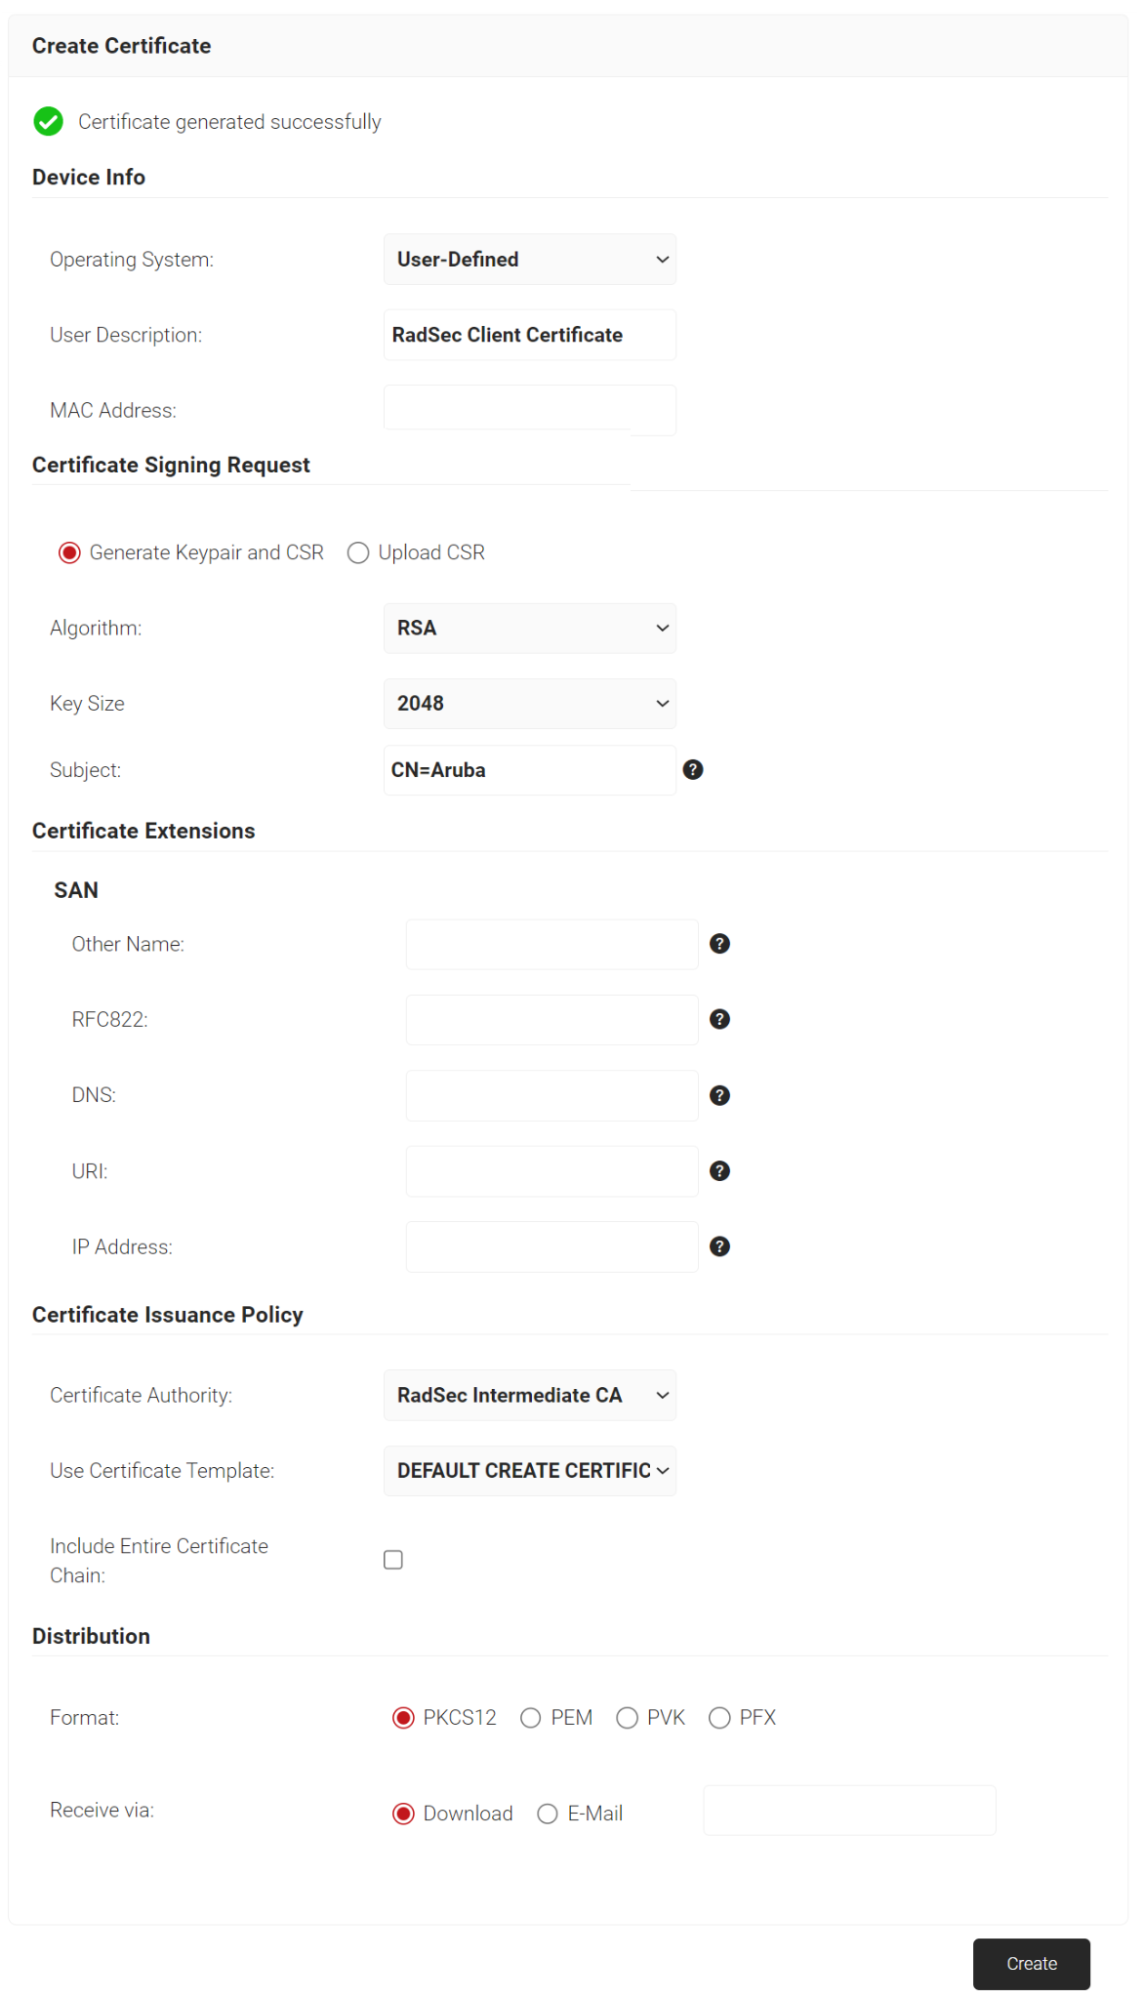Click the DNS field help icon
Image resolution: width=1138 pixels, height=1999 pixels.
pos(719,1095)
